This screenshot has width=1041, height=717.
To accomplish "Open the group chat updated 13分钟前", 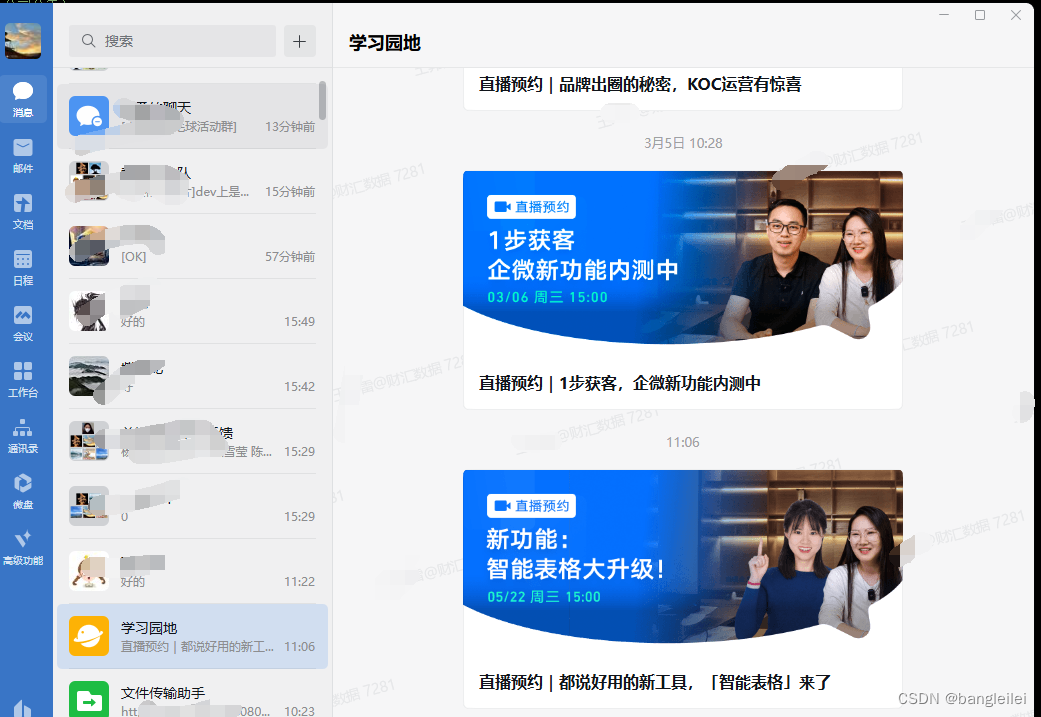I will pos(193,116).
